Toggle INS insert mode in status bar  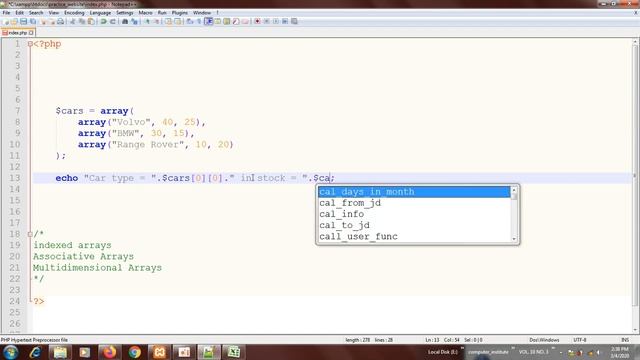tap(625, 340)
